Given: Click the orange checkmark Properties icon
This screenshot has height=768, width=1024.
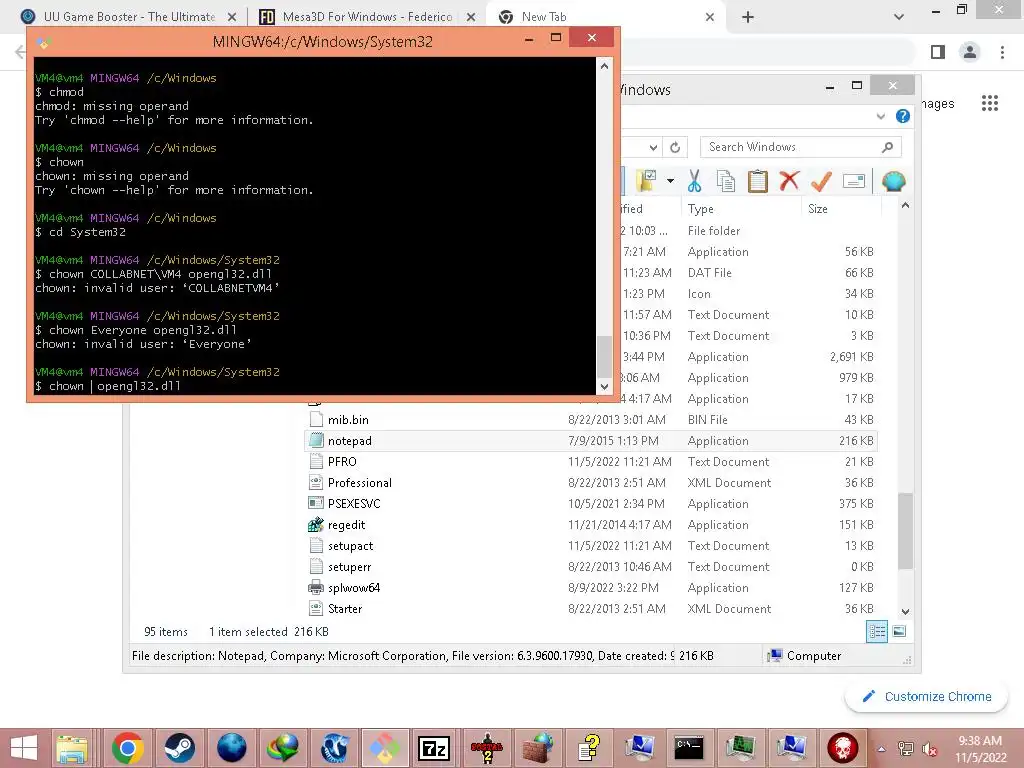Looking at the screenshot, I should click(822, 181).
